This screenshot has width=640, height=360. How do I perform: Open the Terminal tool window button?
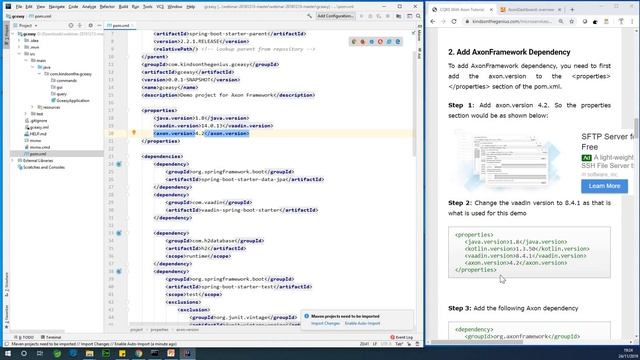coord(51,337)
